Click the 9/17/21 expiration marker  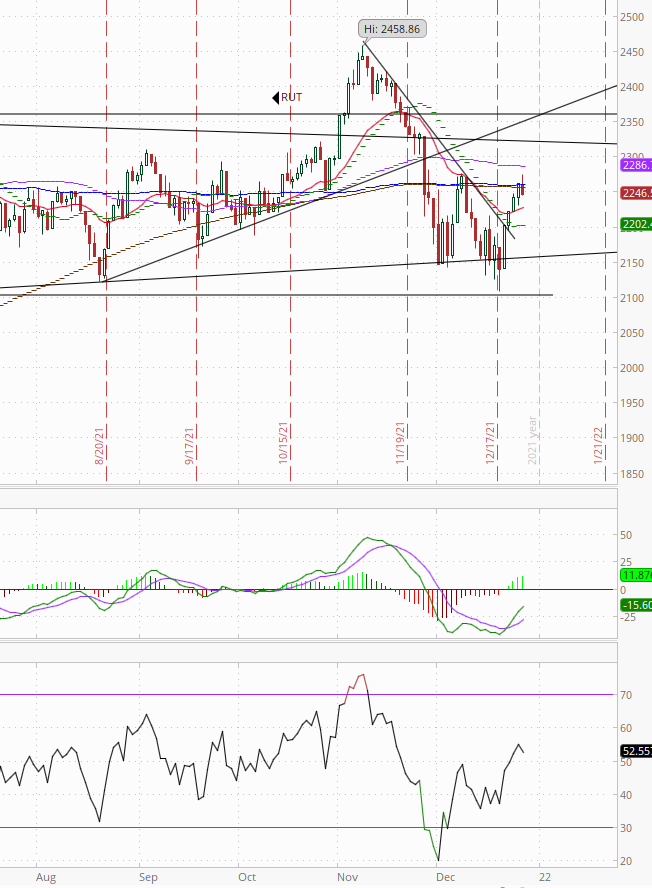pyautogui.click(x=189, y=446)
